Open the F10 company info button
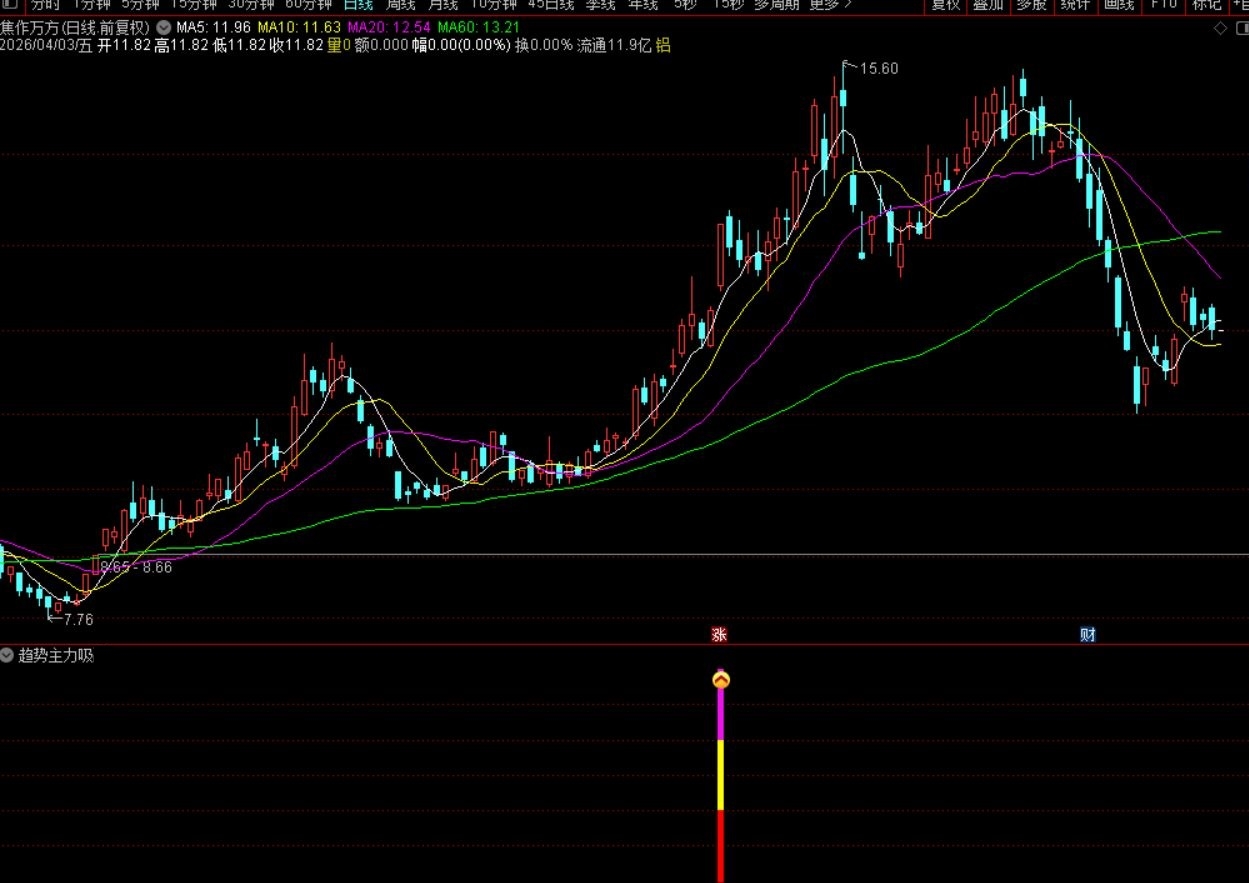 (x=1163, y=5)
